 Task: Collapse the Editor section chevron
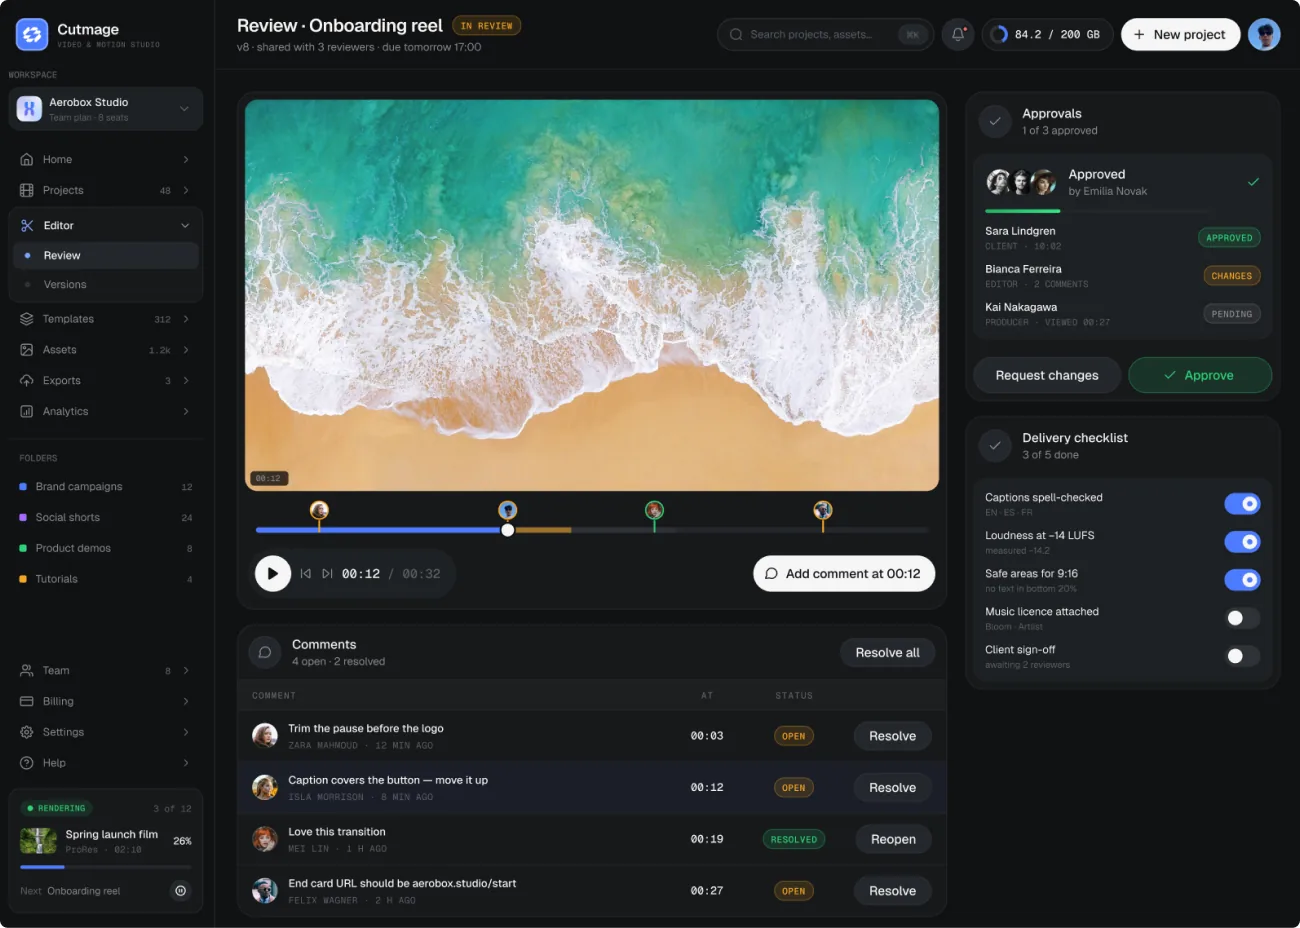[185, 226]
